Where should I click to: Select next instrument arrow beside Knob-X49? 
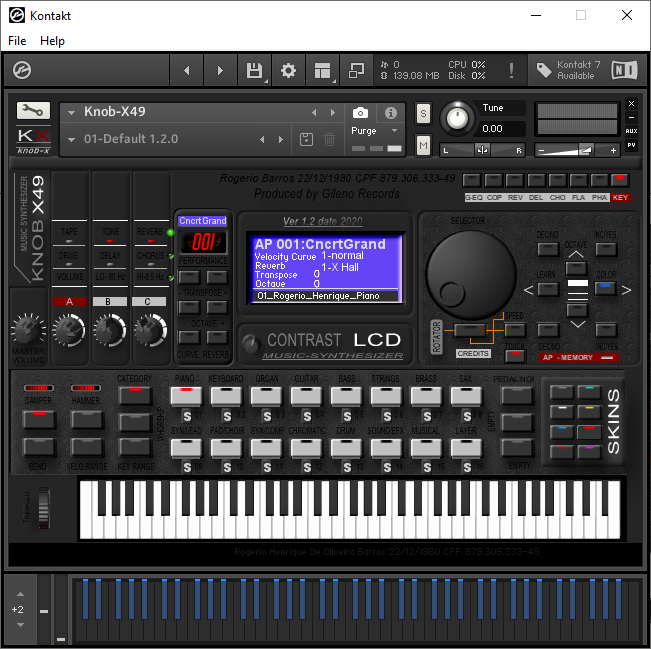coord(333,113)
